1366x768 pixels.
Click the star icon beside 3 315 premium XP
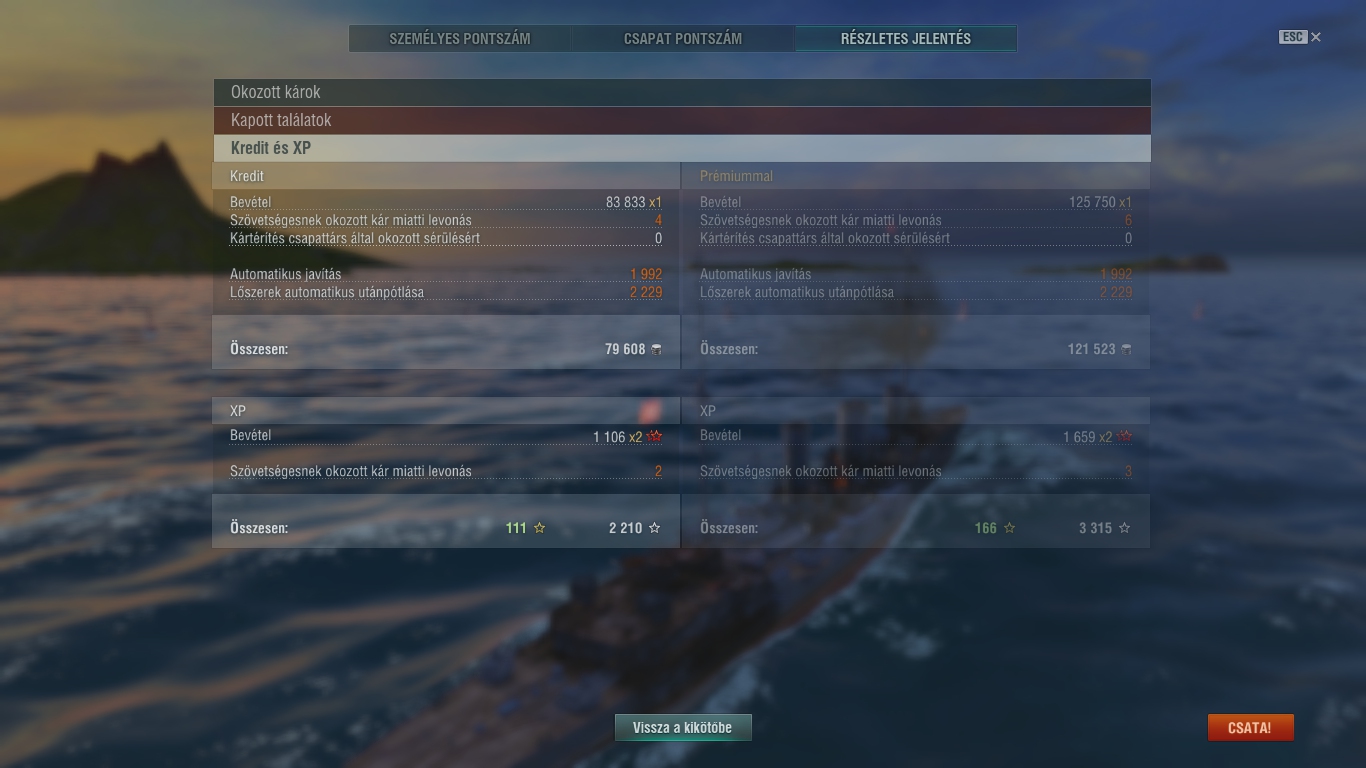1125,528
